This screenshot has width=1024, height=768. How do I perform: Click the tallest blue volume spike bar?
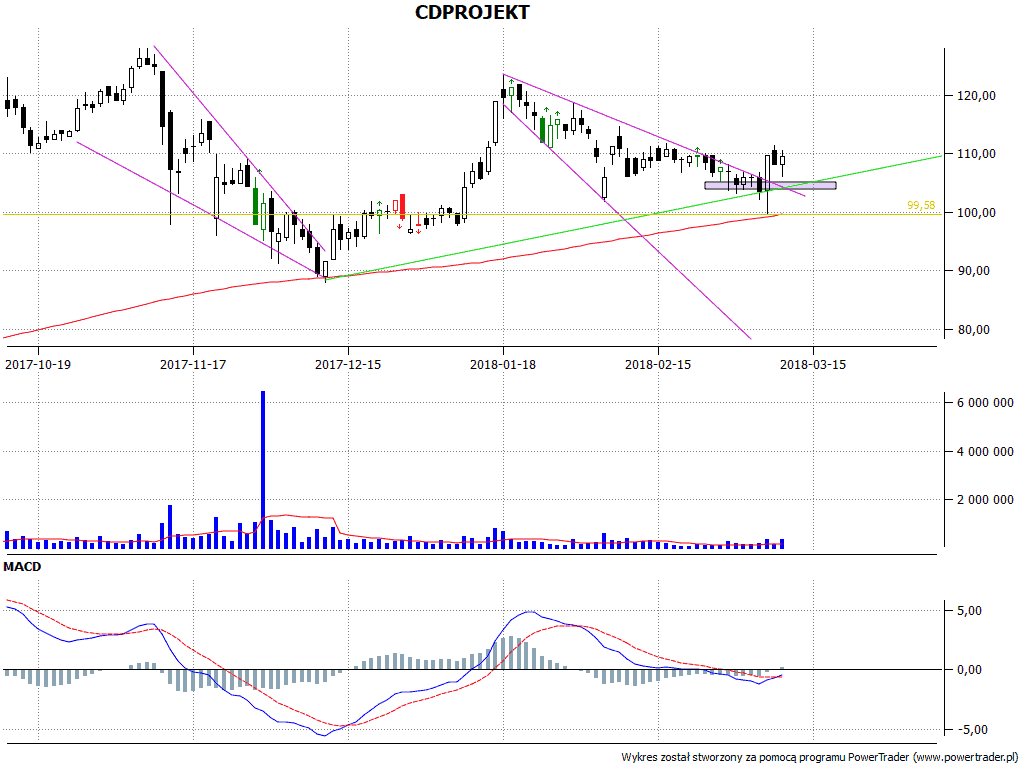263,470
